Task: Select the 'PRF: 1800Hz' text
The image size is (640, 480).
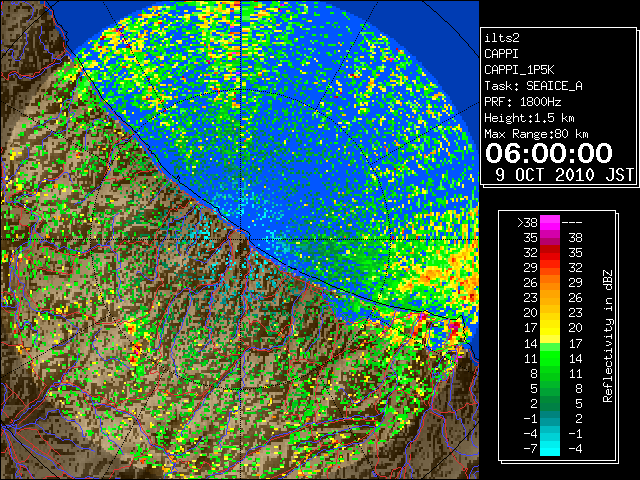Action: click(522, 102)
